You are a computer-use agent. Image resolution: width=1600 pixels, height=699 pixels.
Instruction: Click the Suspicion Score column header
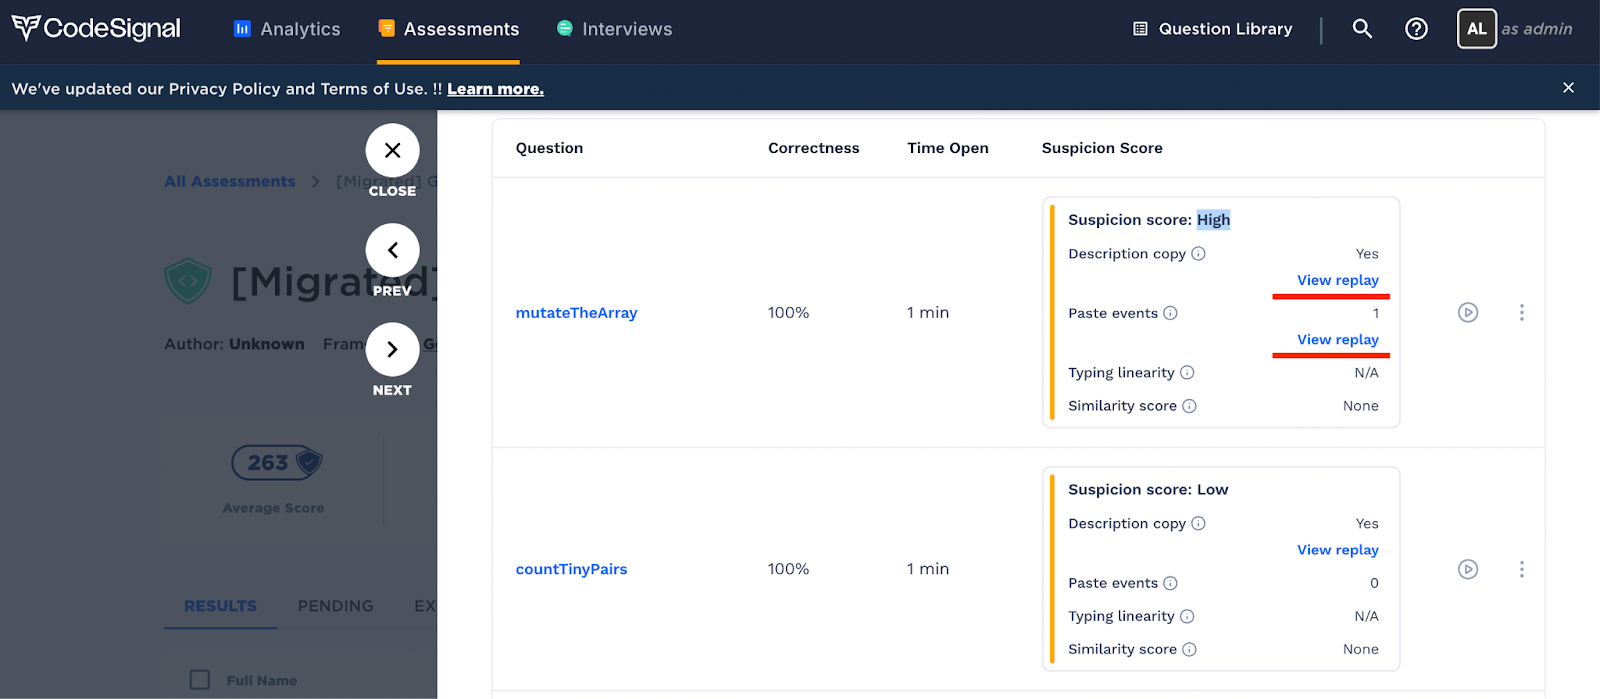click(x=1102, y=148)
